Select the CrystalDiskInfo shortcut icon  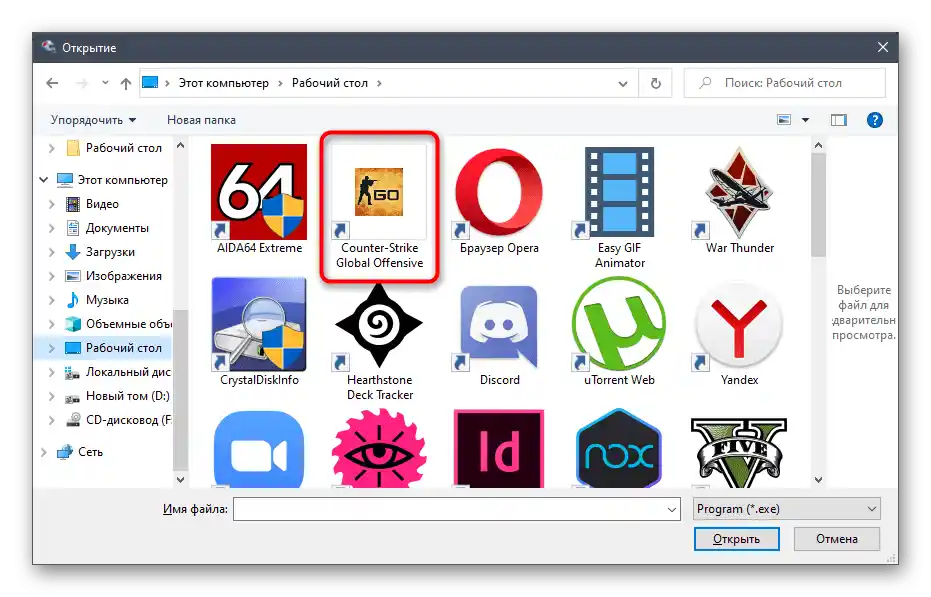(259, 324)
